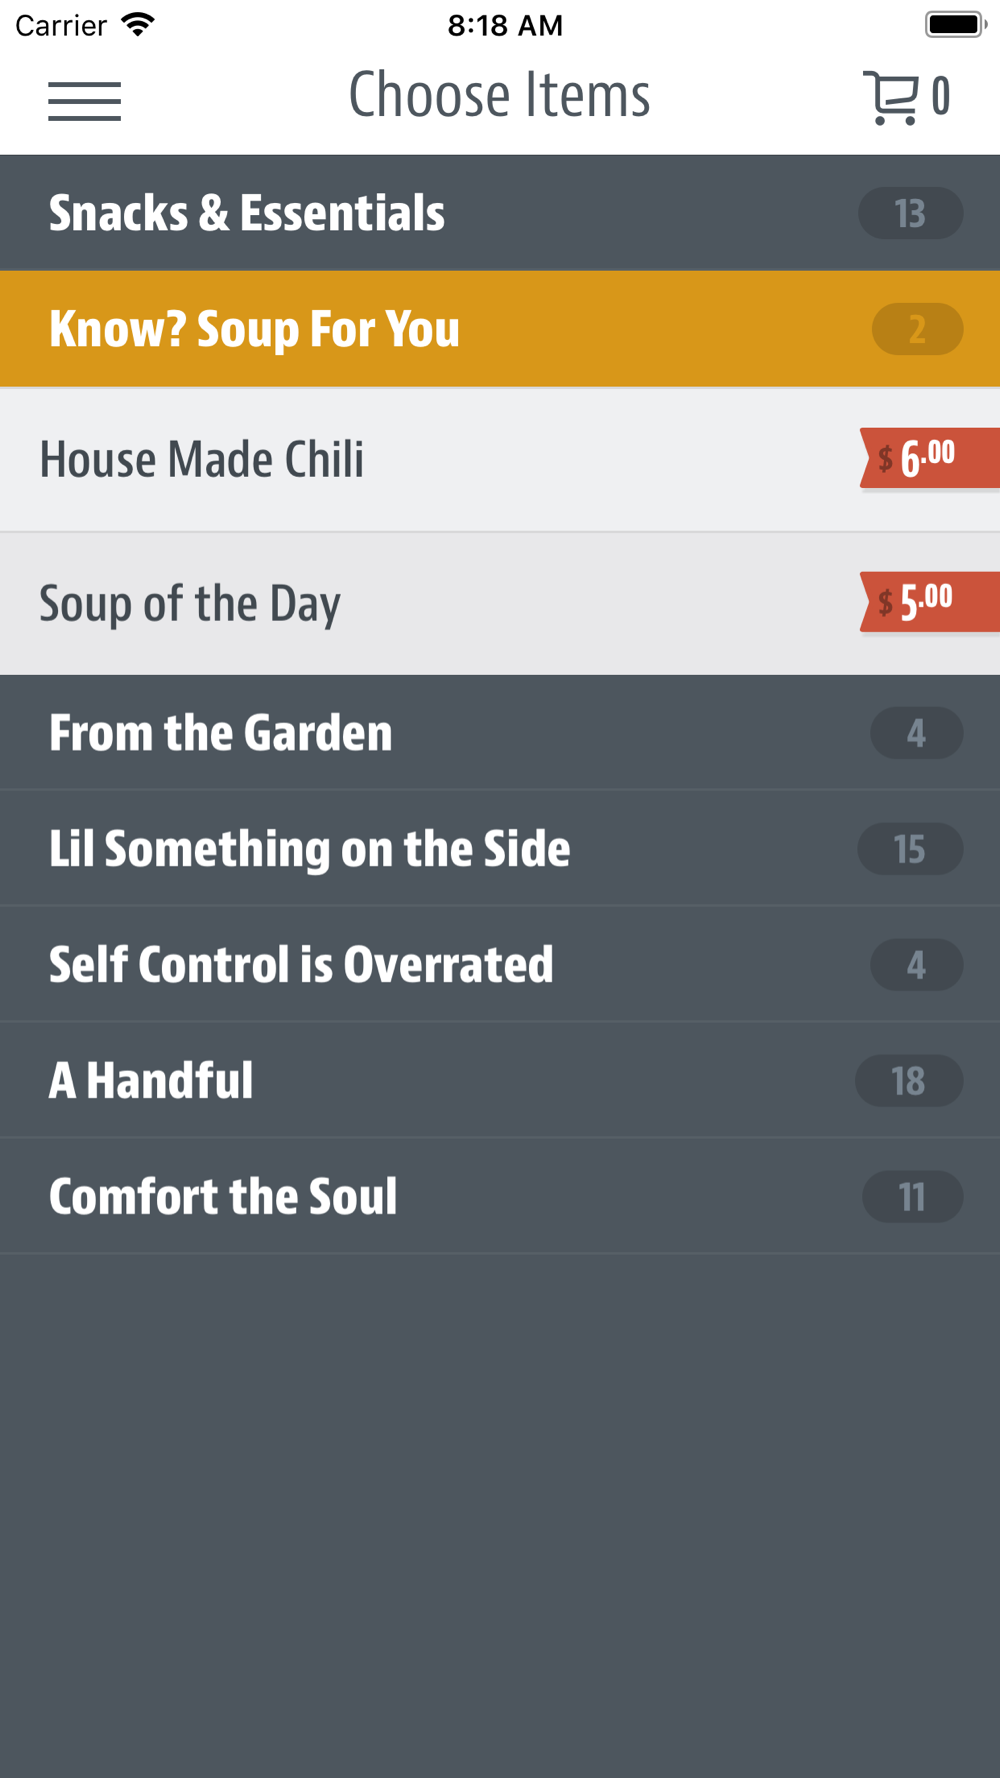Screen dimensions: 1000x1778
Task: Collapse Know? Soup For You section
Action: tap(500, 329)
